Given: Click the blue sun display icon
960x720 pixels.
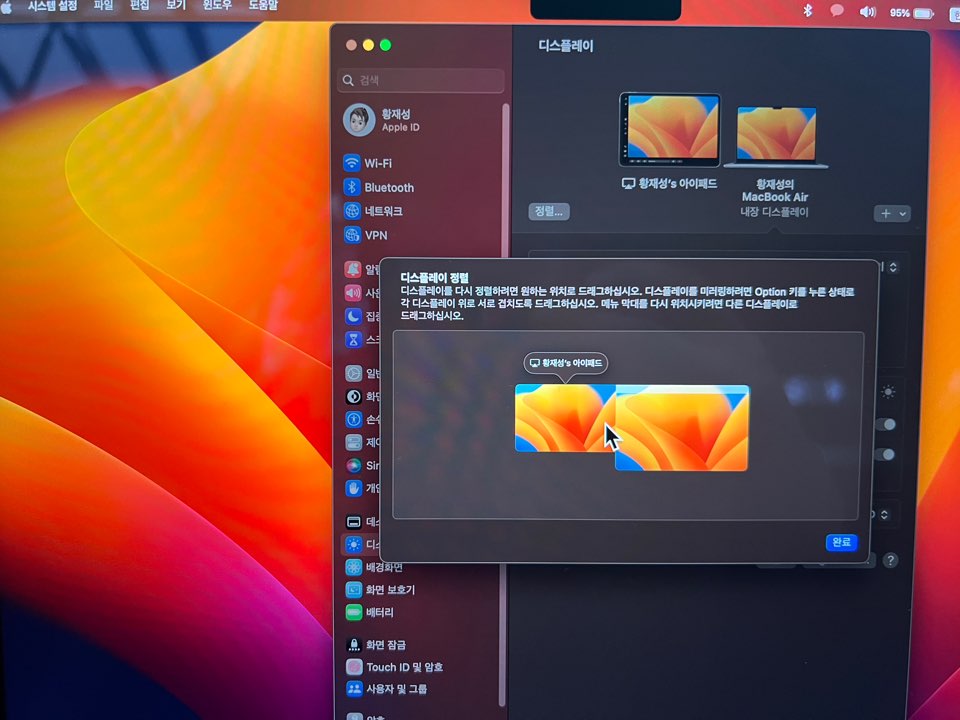Looking at the screenshot, I should 354,544.
